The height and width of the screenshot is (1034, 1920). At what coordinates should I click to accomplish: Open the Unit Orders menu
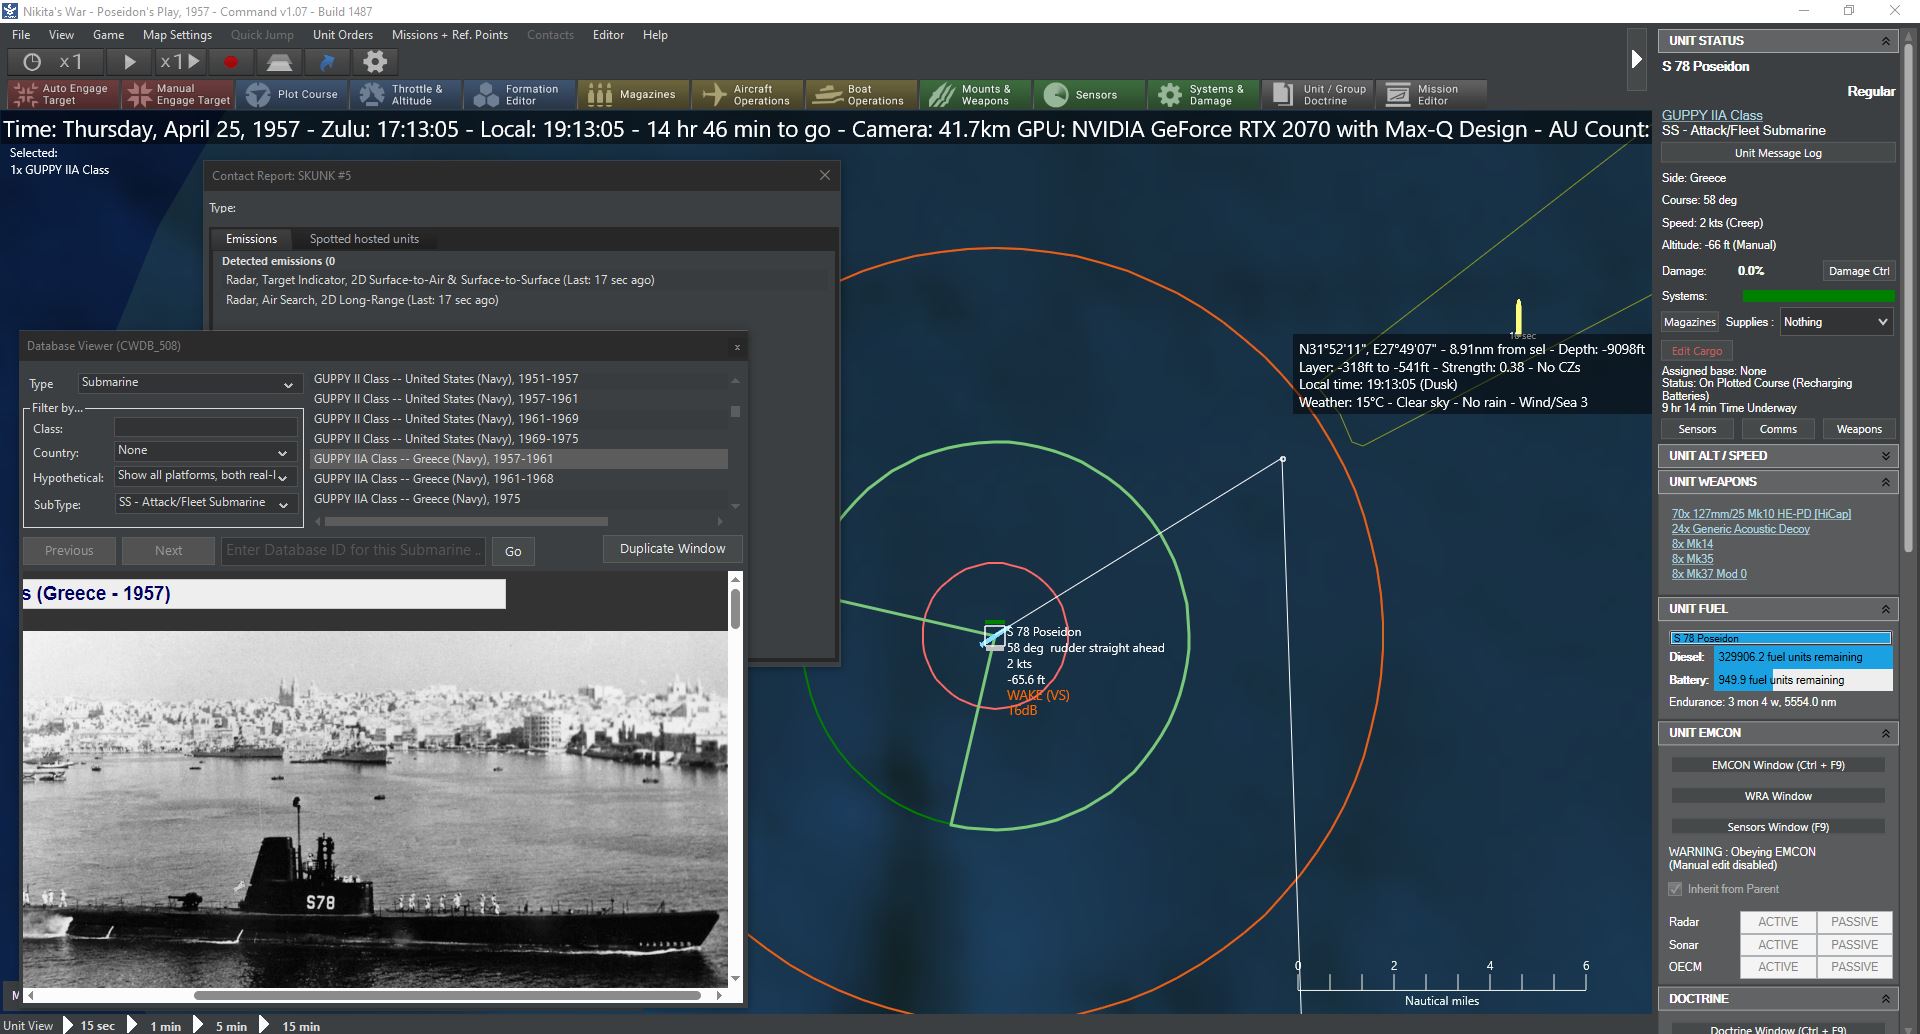[x=342, y=35]
